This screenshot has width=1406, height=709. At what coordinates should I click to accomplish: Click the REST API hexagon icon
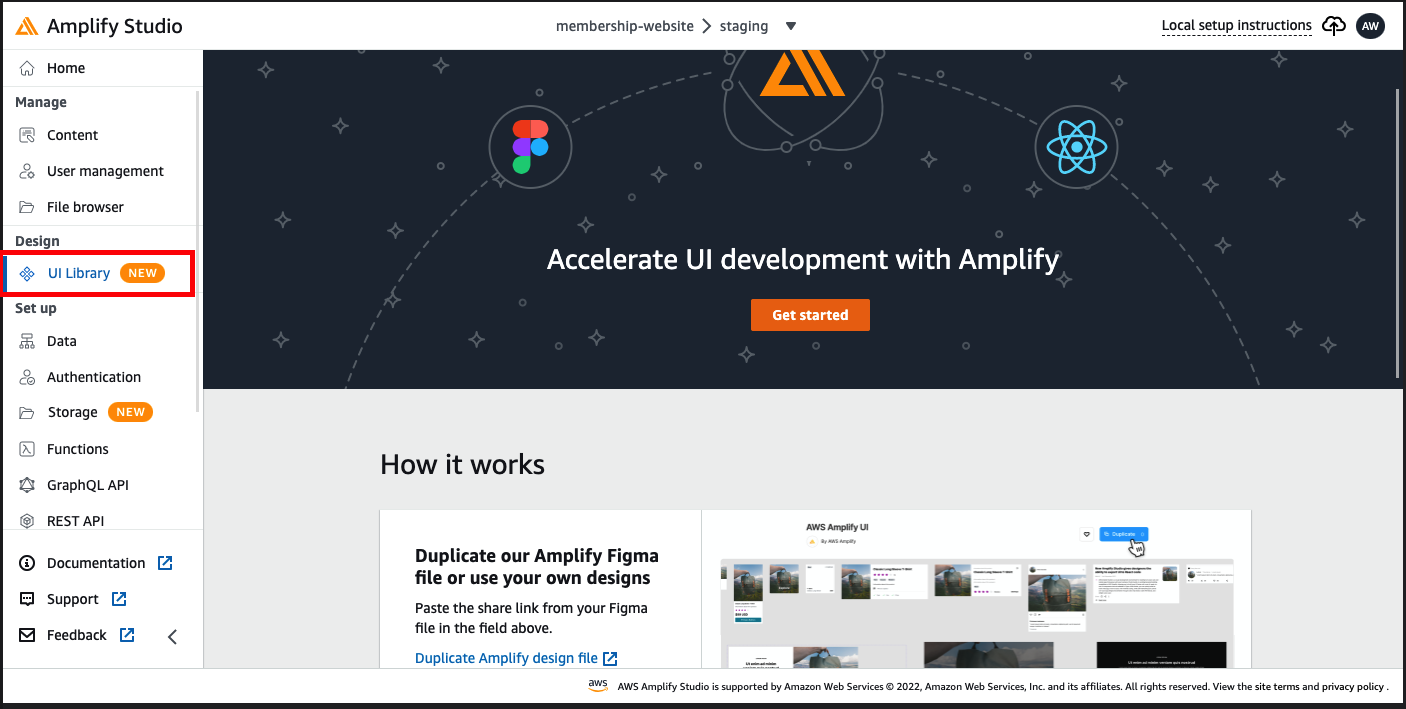point(27,521)
